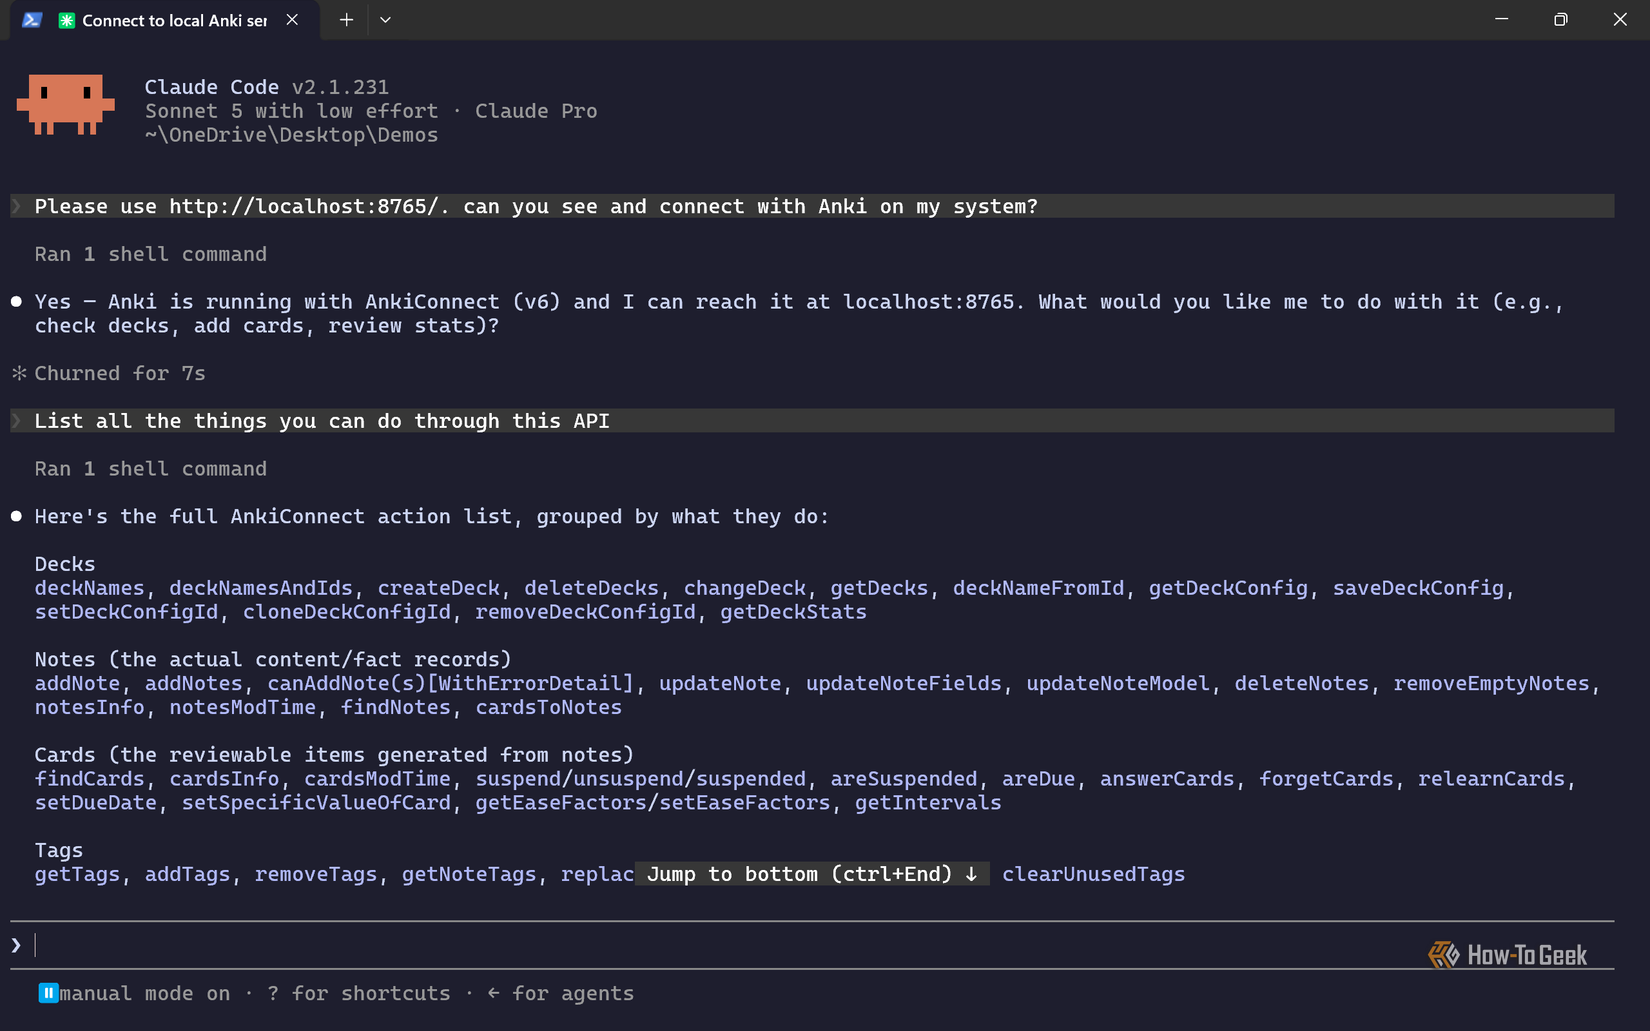
Task: Click the "Claude Code v2.1.231" header
Action: [x=267, y=87]
